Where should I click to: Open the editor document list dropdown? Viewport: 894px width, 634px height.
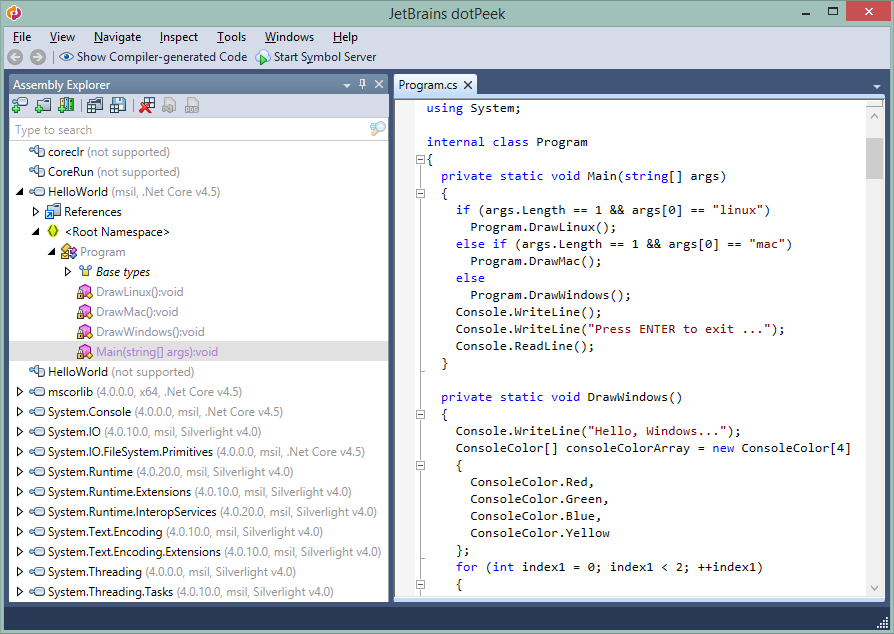(877, 86)
